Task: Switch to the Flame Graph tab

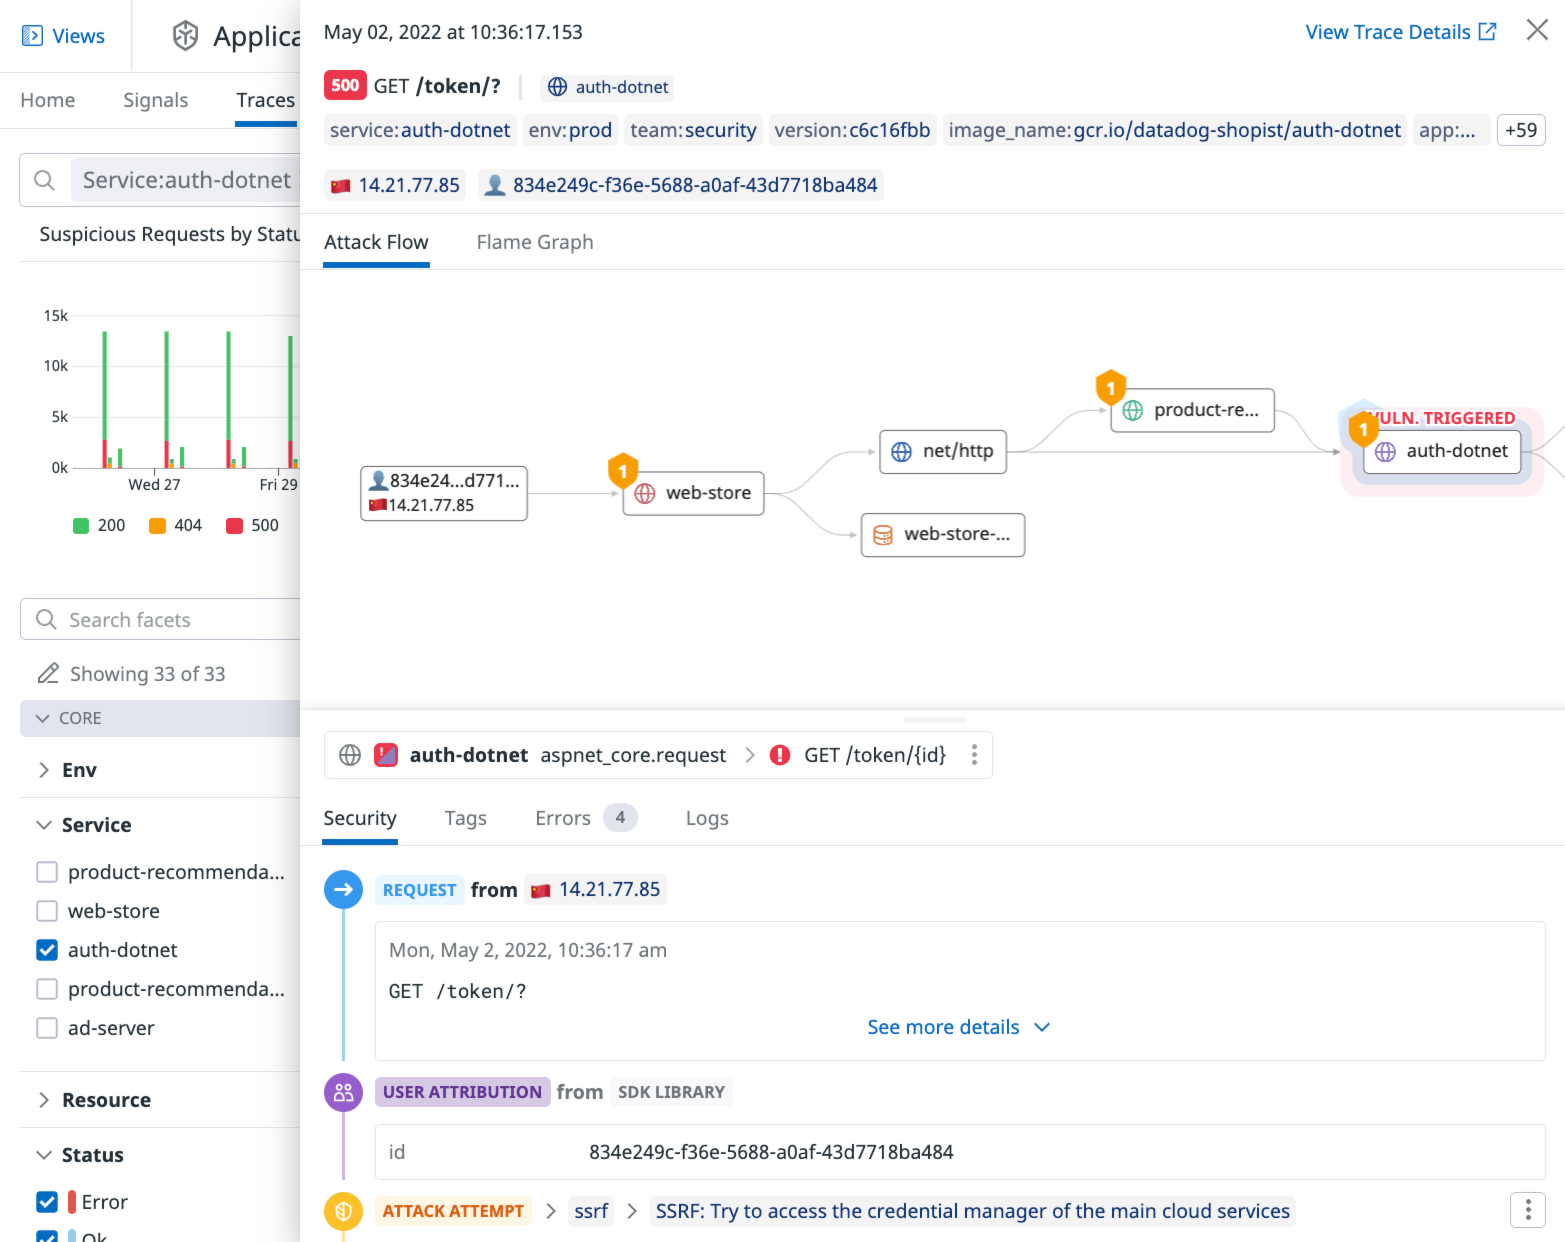Action: tap(534, 242)
